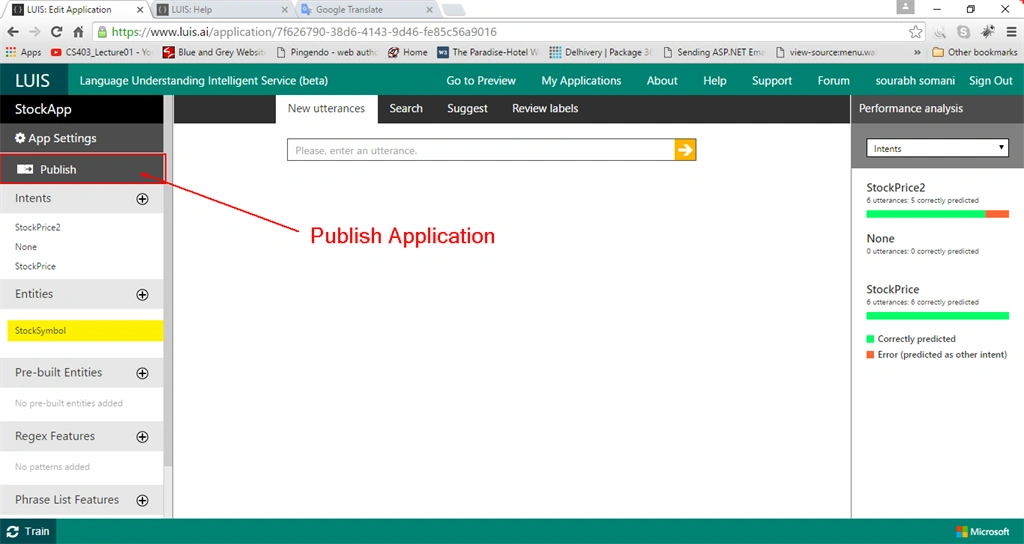Select the Suggest tab
Viewport: 1024px width, 544px height.
[x=467, y=108]
